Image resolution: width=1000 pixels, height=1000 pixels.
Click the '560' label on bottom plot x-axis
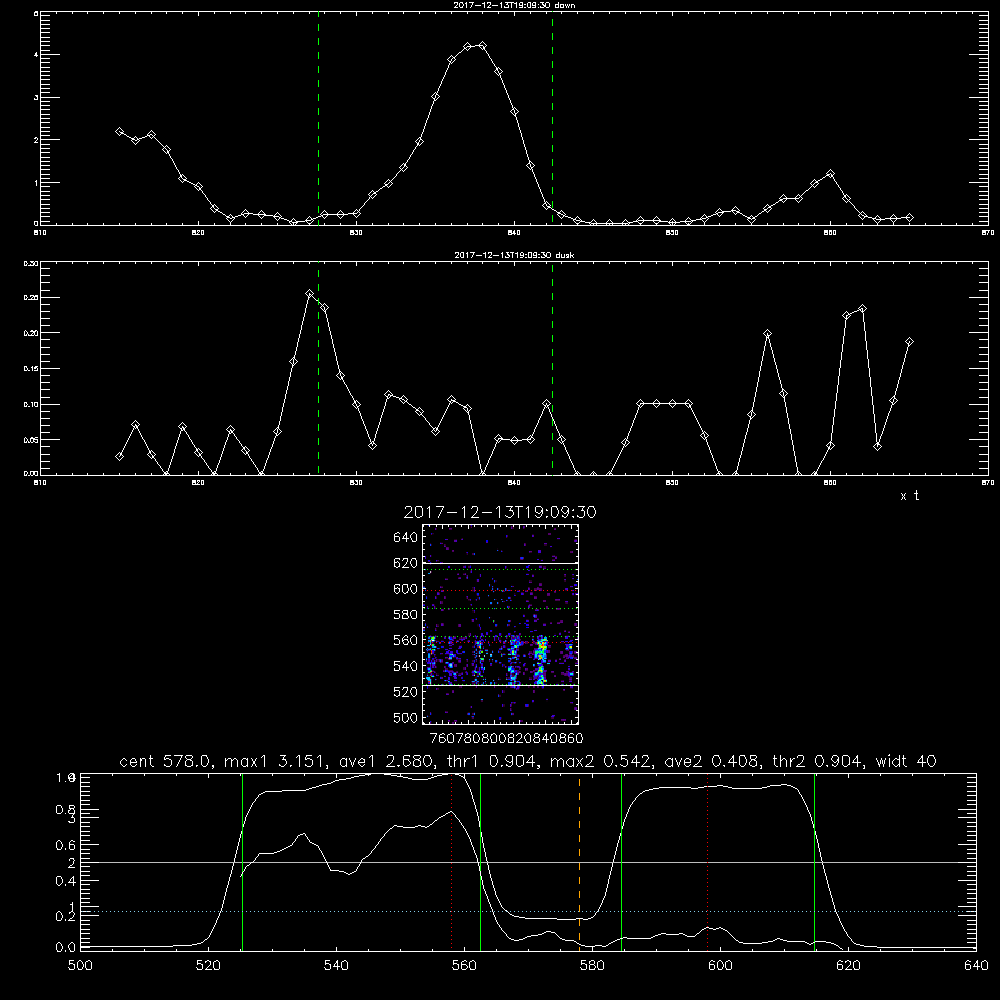click(464, 966)
